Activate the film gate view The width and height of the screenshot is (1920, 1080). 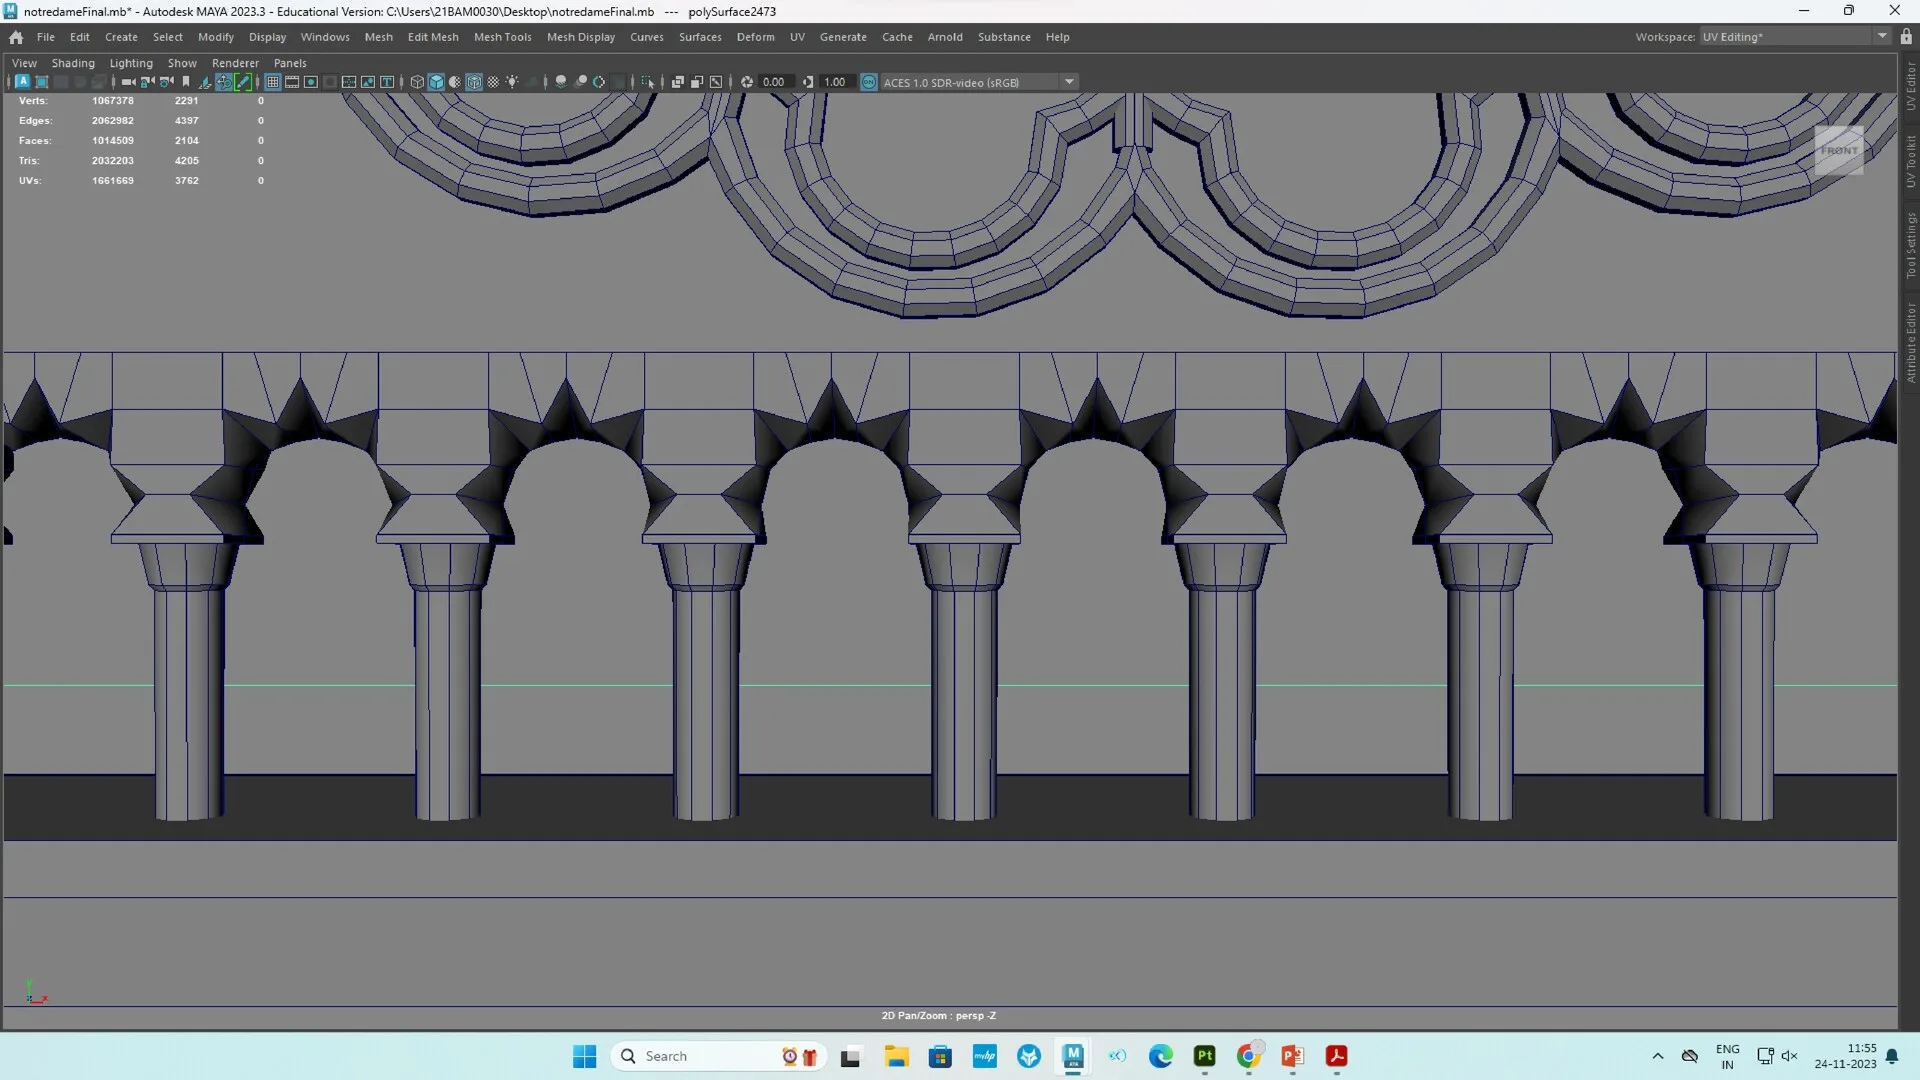291,82
